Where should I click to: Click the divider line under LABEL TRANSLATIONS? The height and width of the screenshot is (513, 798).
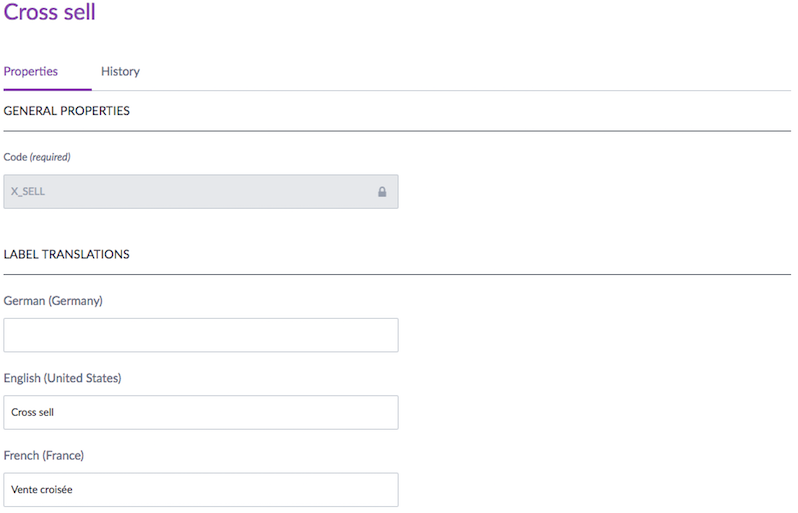point(400,274)
